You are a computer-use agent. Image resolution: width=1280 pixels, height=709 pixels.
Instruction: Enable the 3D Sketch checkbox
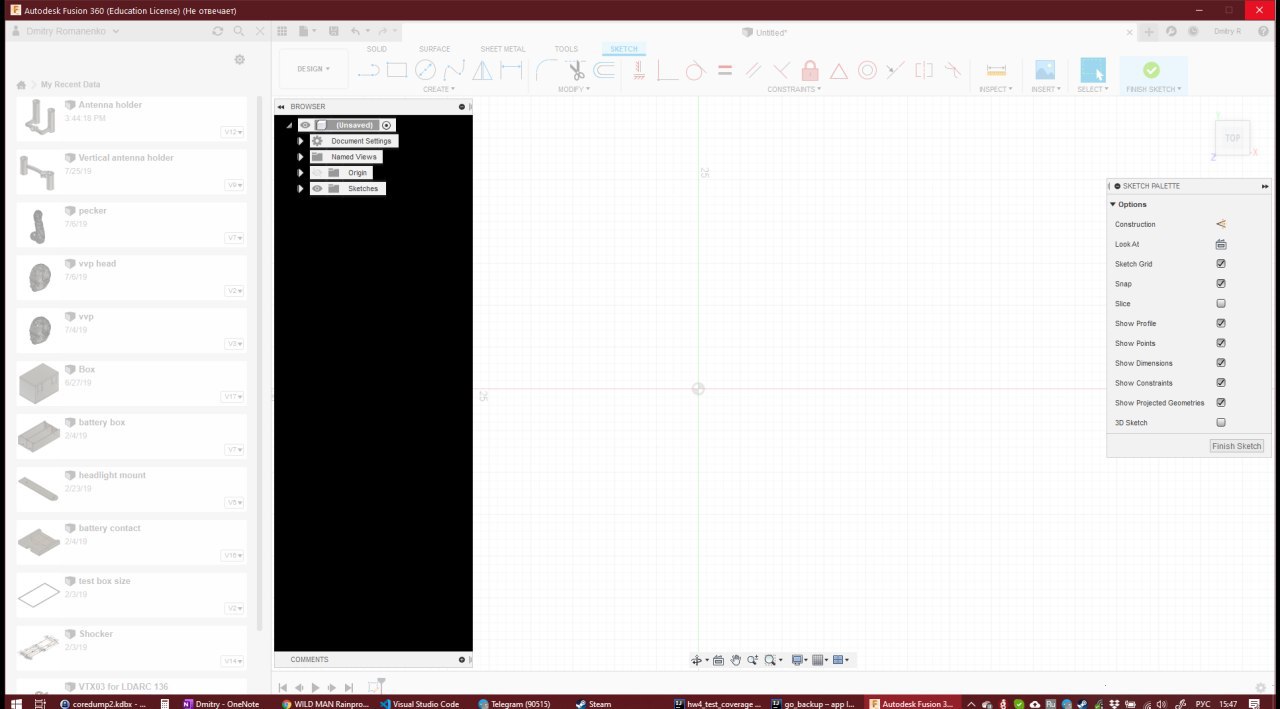tap(1221, 423)
